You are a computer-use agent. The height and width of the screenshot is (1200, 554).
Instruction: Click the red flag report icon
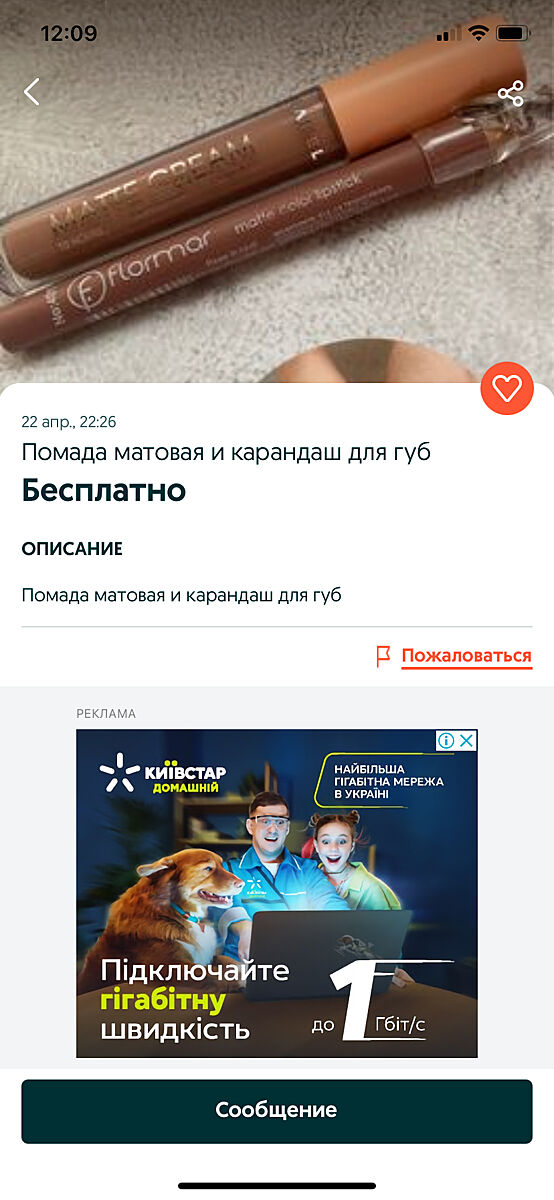(x=383, y=656)
